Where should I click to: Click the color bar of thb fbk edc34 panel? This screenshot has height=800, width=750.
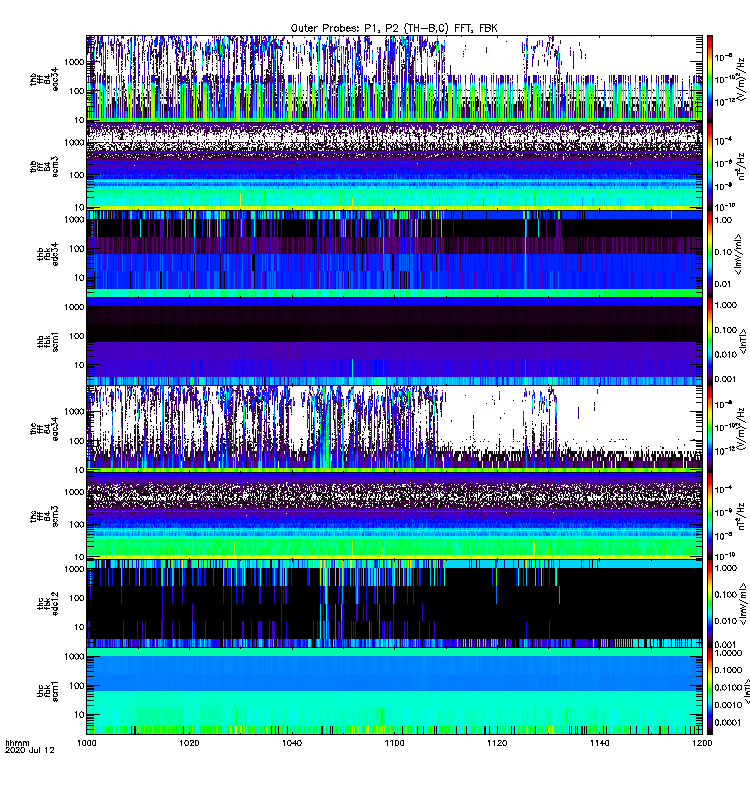pos(710,254)
